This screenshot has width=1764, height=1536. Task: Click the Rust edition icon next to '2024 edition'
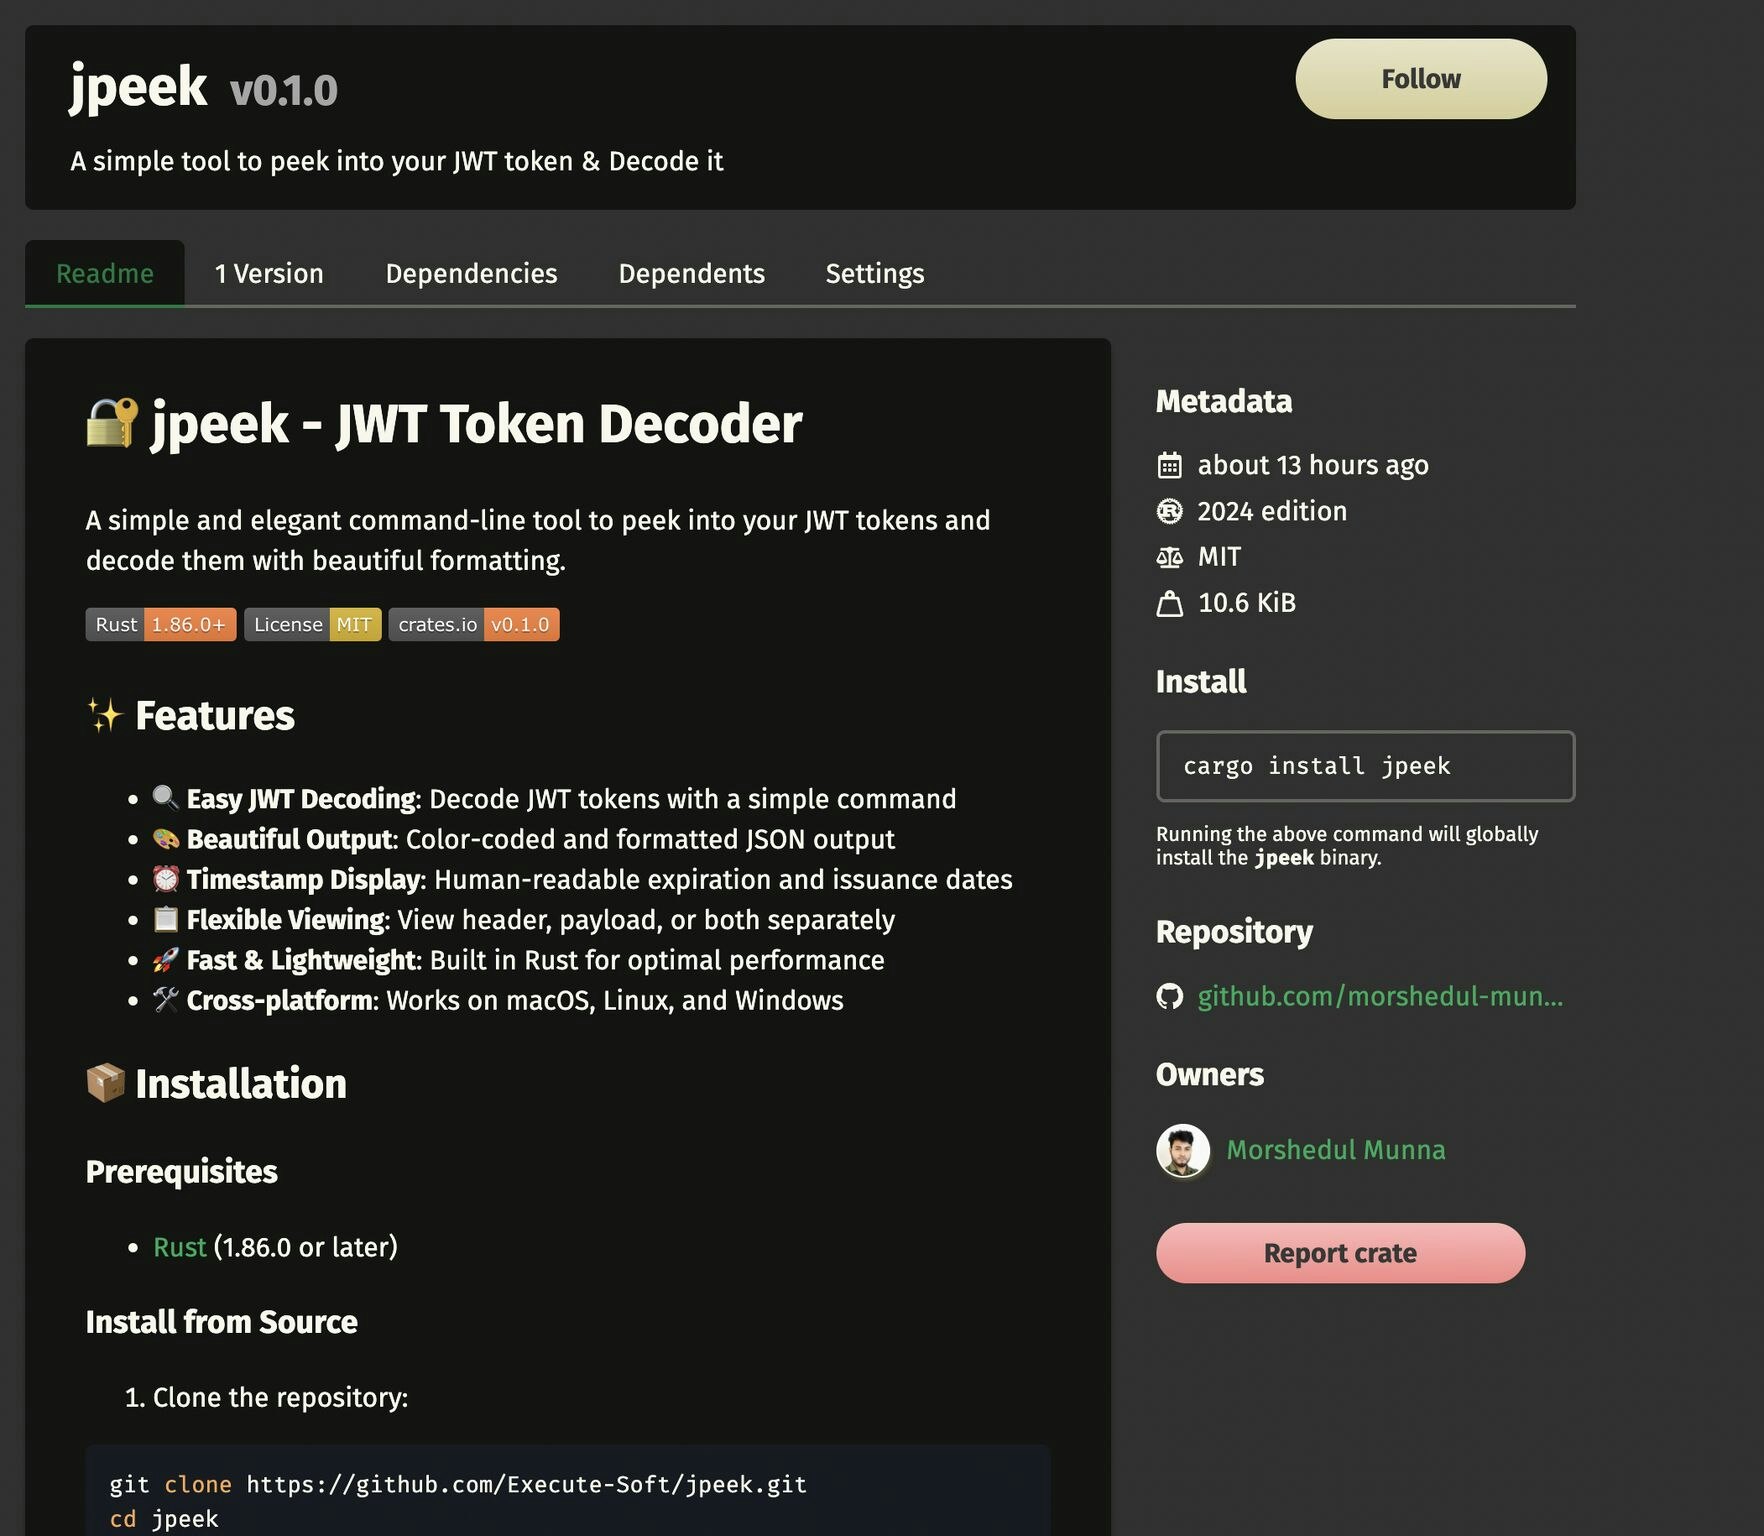pos(1169,511)
